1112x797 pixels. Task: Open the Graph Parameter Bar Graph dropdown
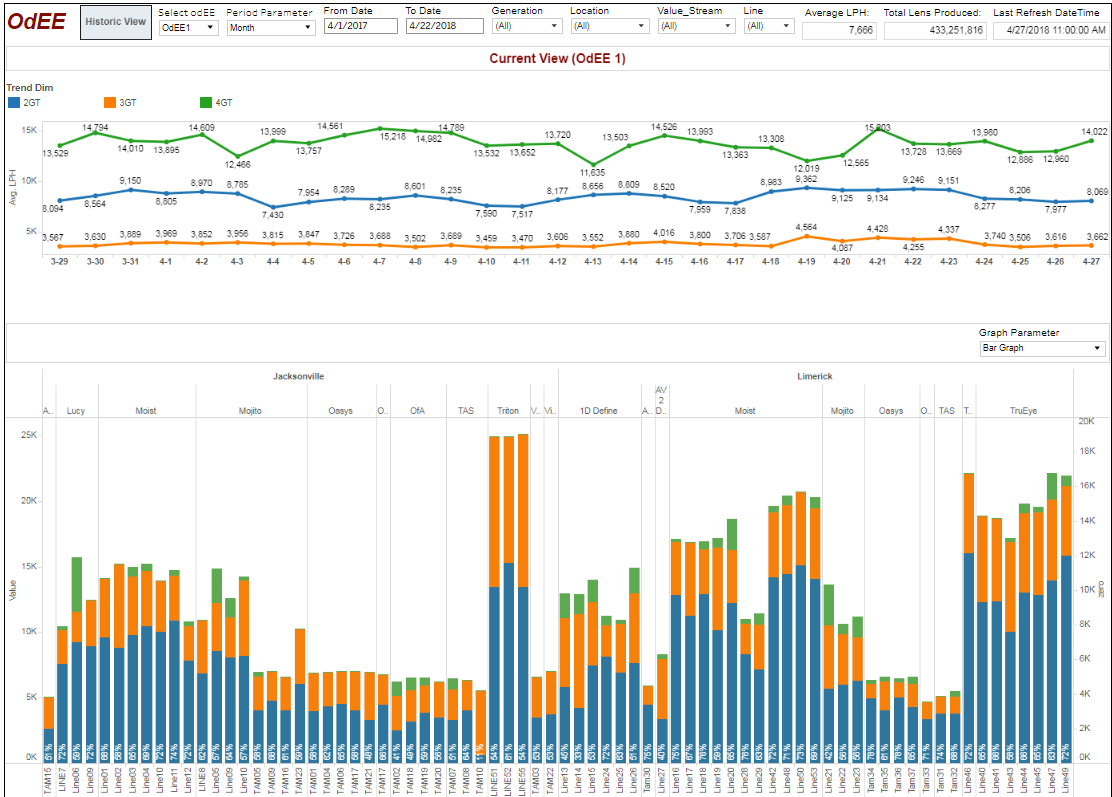[x=1042, y=348]
